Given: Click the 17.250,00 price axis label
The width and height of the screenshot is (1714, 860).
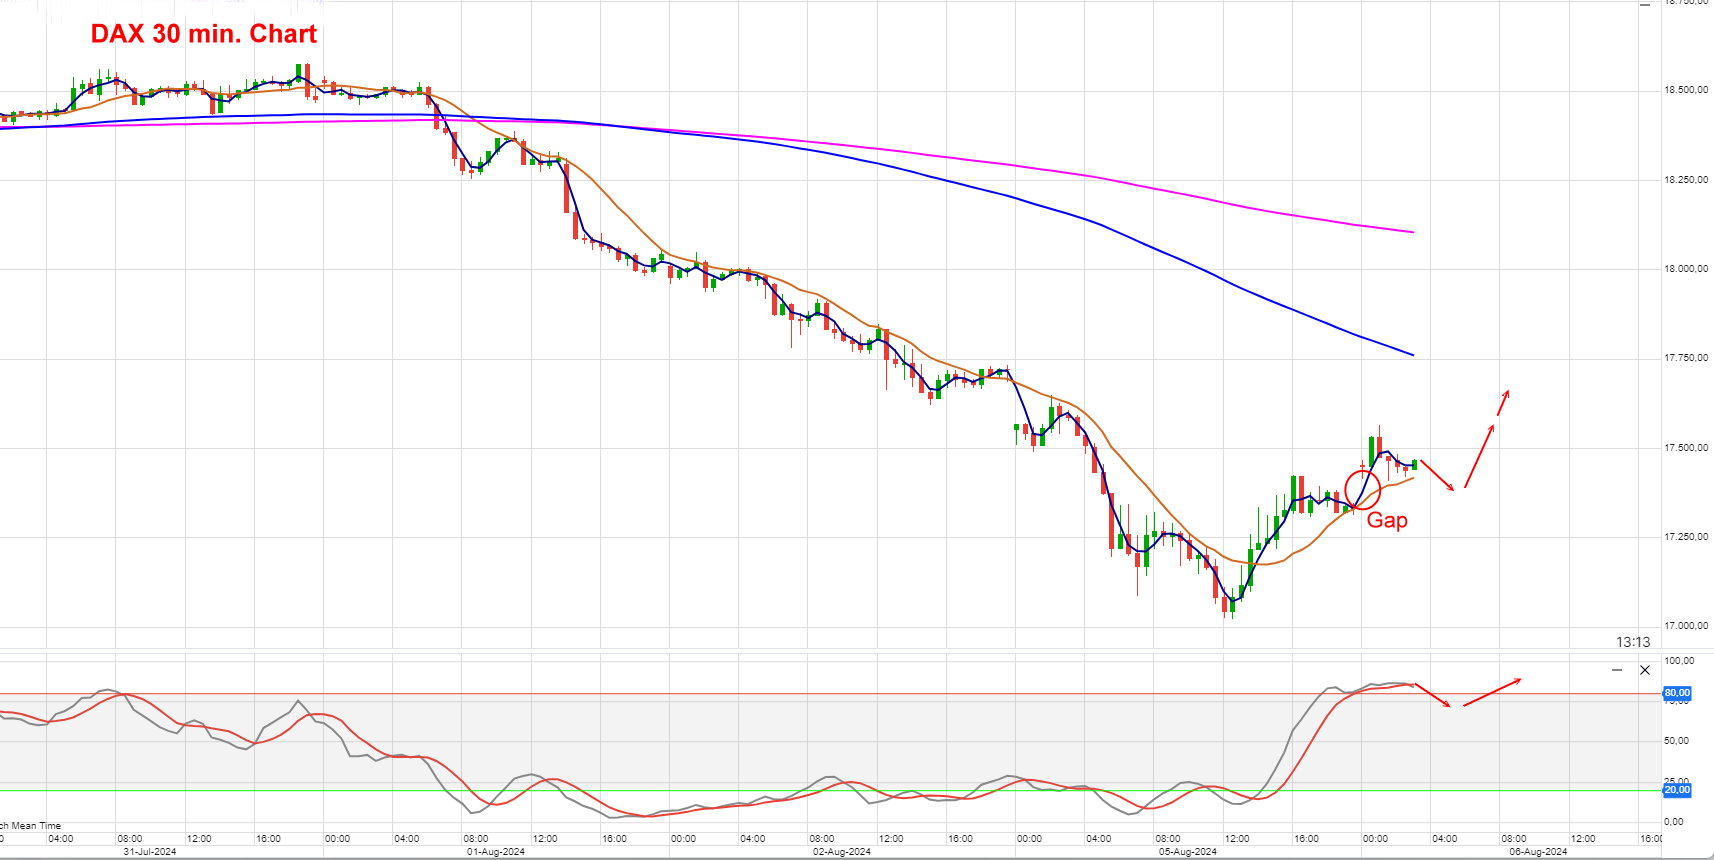Looking at the screenshot, I should (1686, 537).
